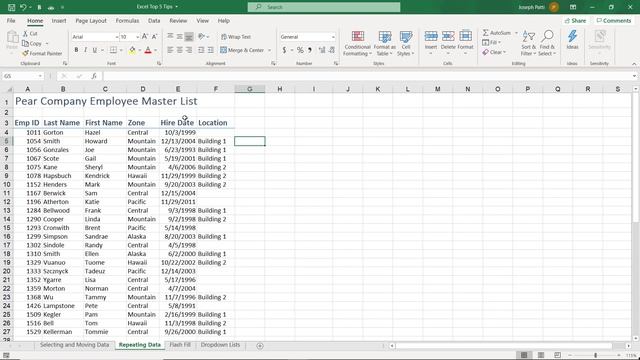Apply Comma Style

coord(310,50)
